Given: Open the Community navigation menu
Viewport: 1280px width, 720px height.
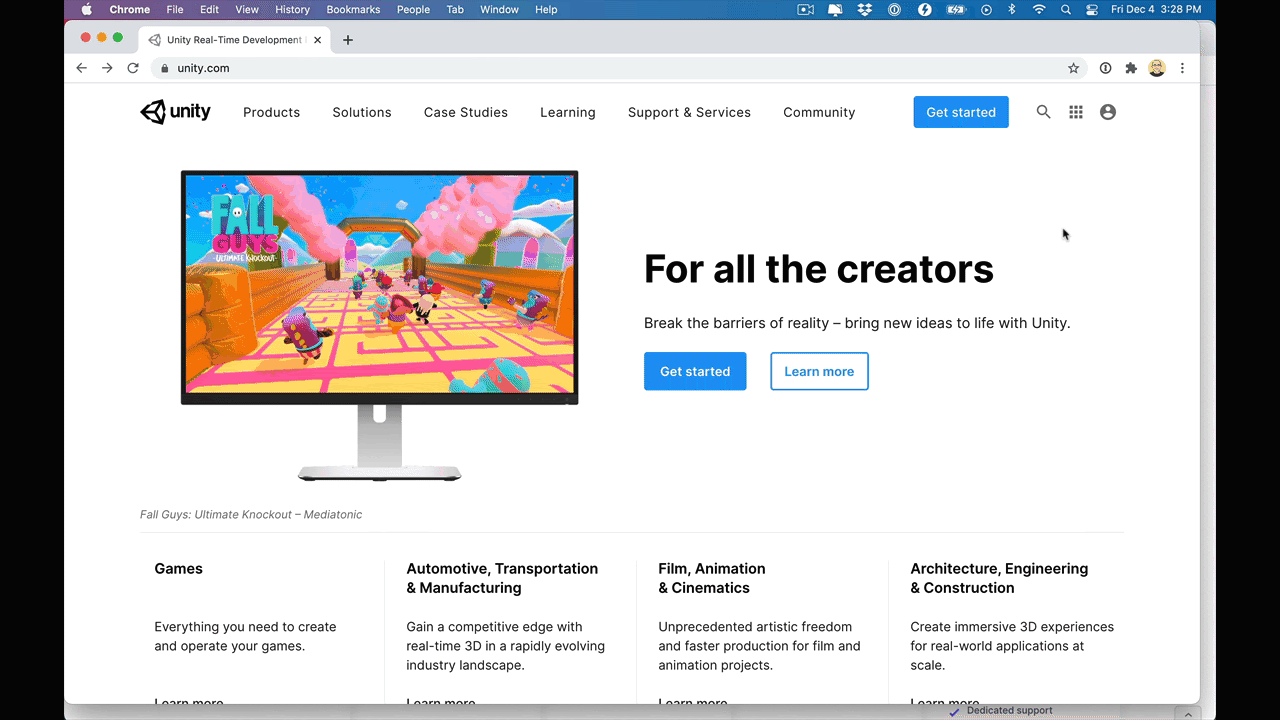Looking at the screenshot, I should [x=819, y=112].
